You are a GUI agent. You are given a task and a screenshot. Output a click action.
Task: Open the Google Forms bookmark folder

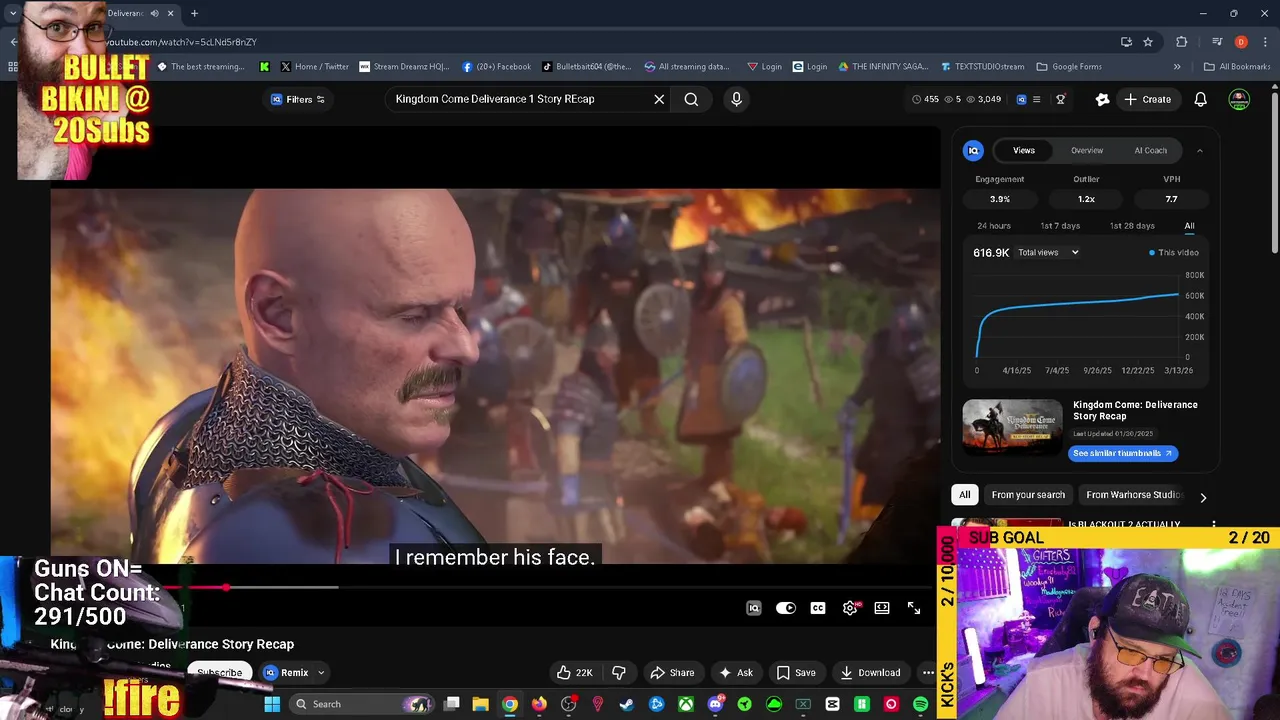pyautogui.click(x=1069, y=67)
